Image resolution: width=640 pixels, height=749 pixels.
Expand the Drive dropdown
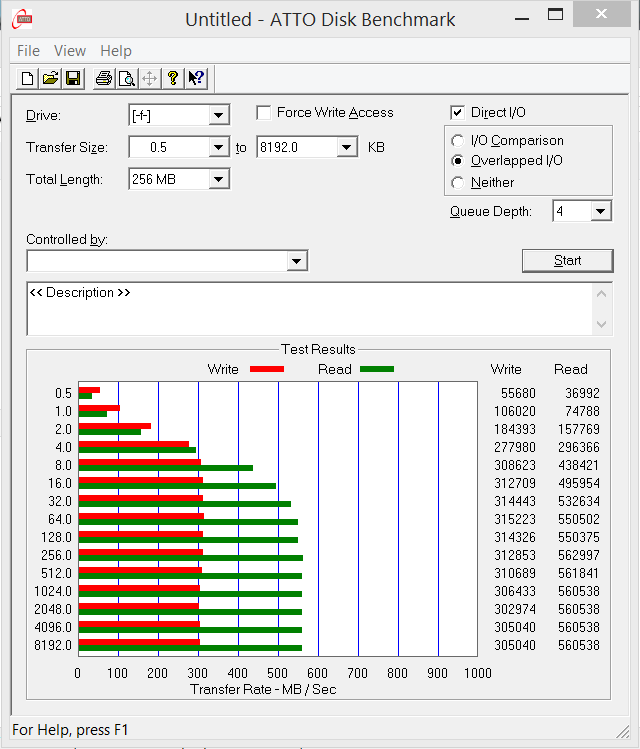tap(218, 115)
